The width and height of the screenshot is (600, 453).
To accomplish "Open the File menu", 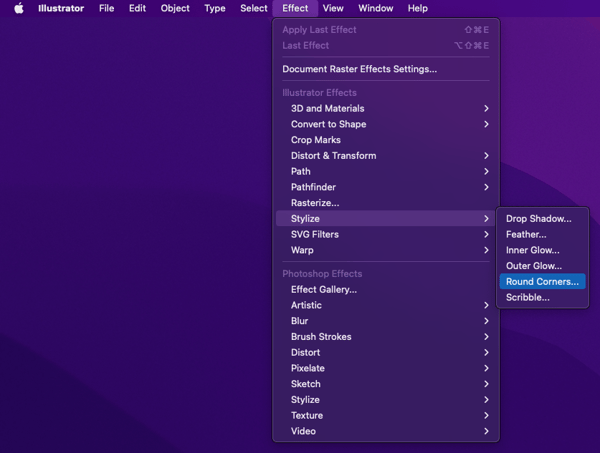I will [x=106, y=8].
